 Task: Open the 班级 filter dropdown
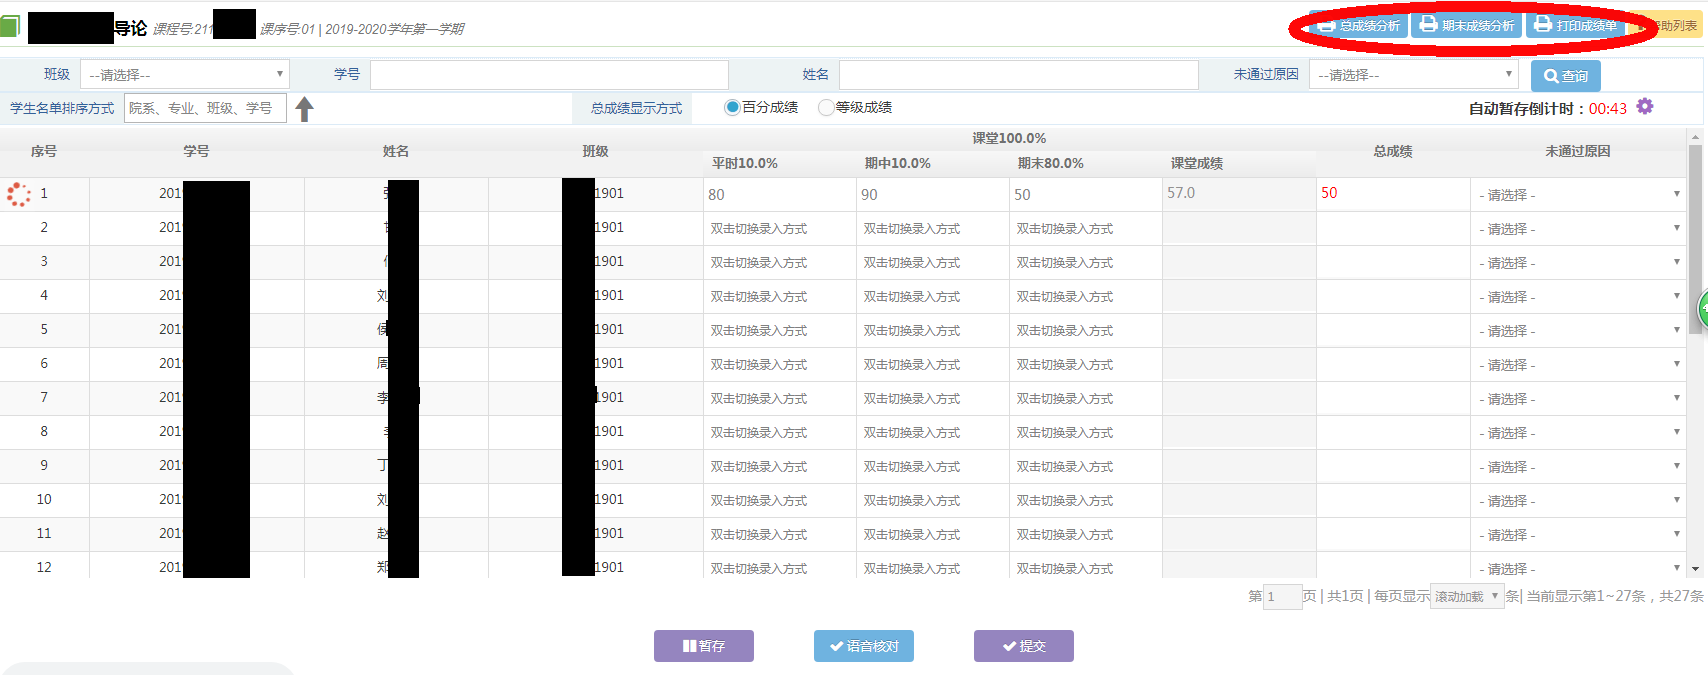185,75
